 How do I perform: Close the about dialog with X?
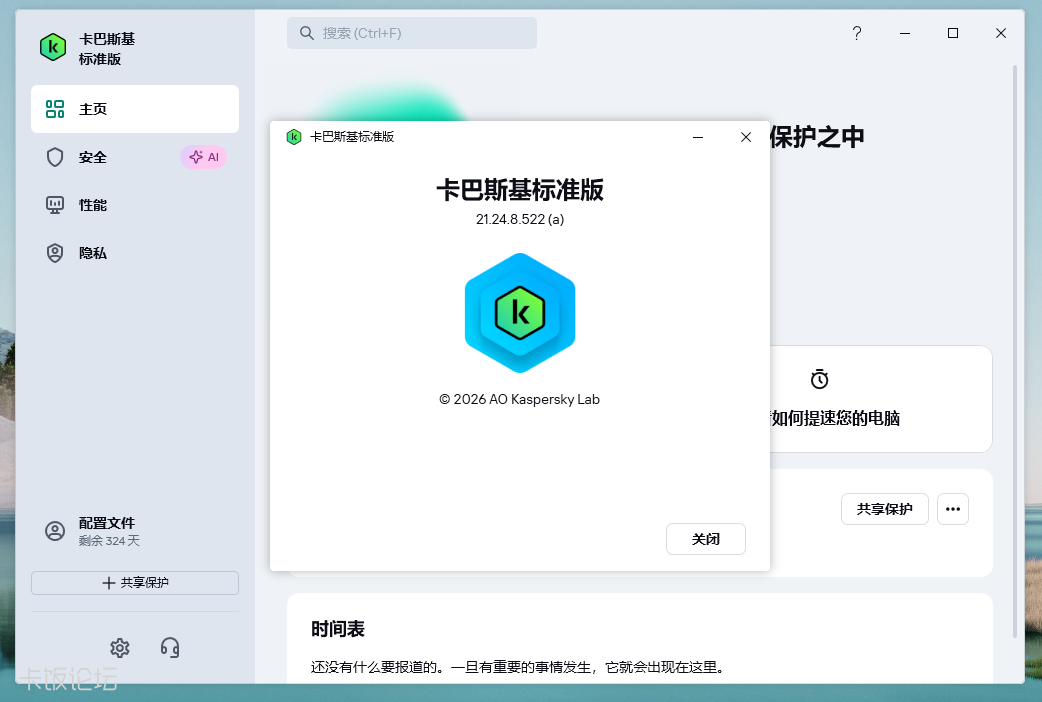click(746, 137)
